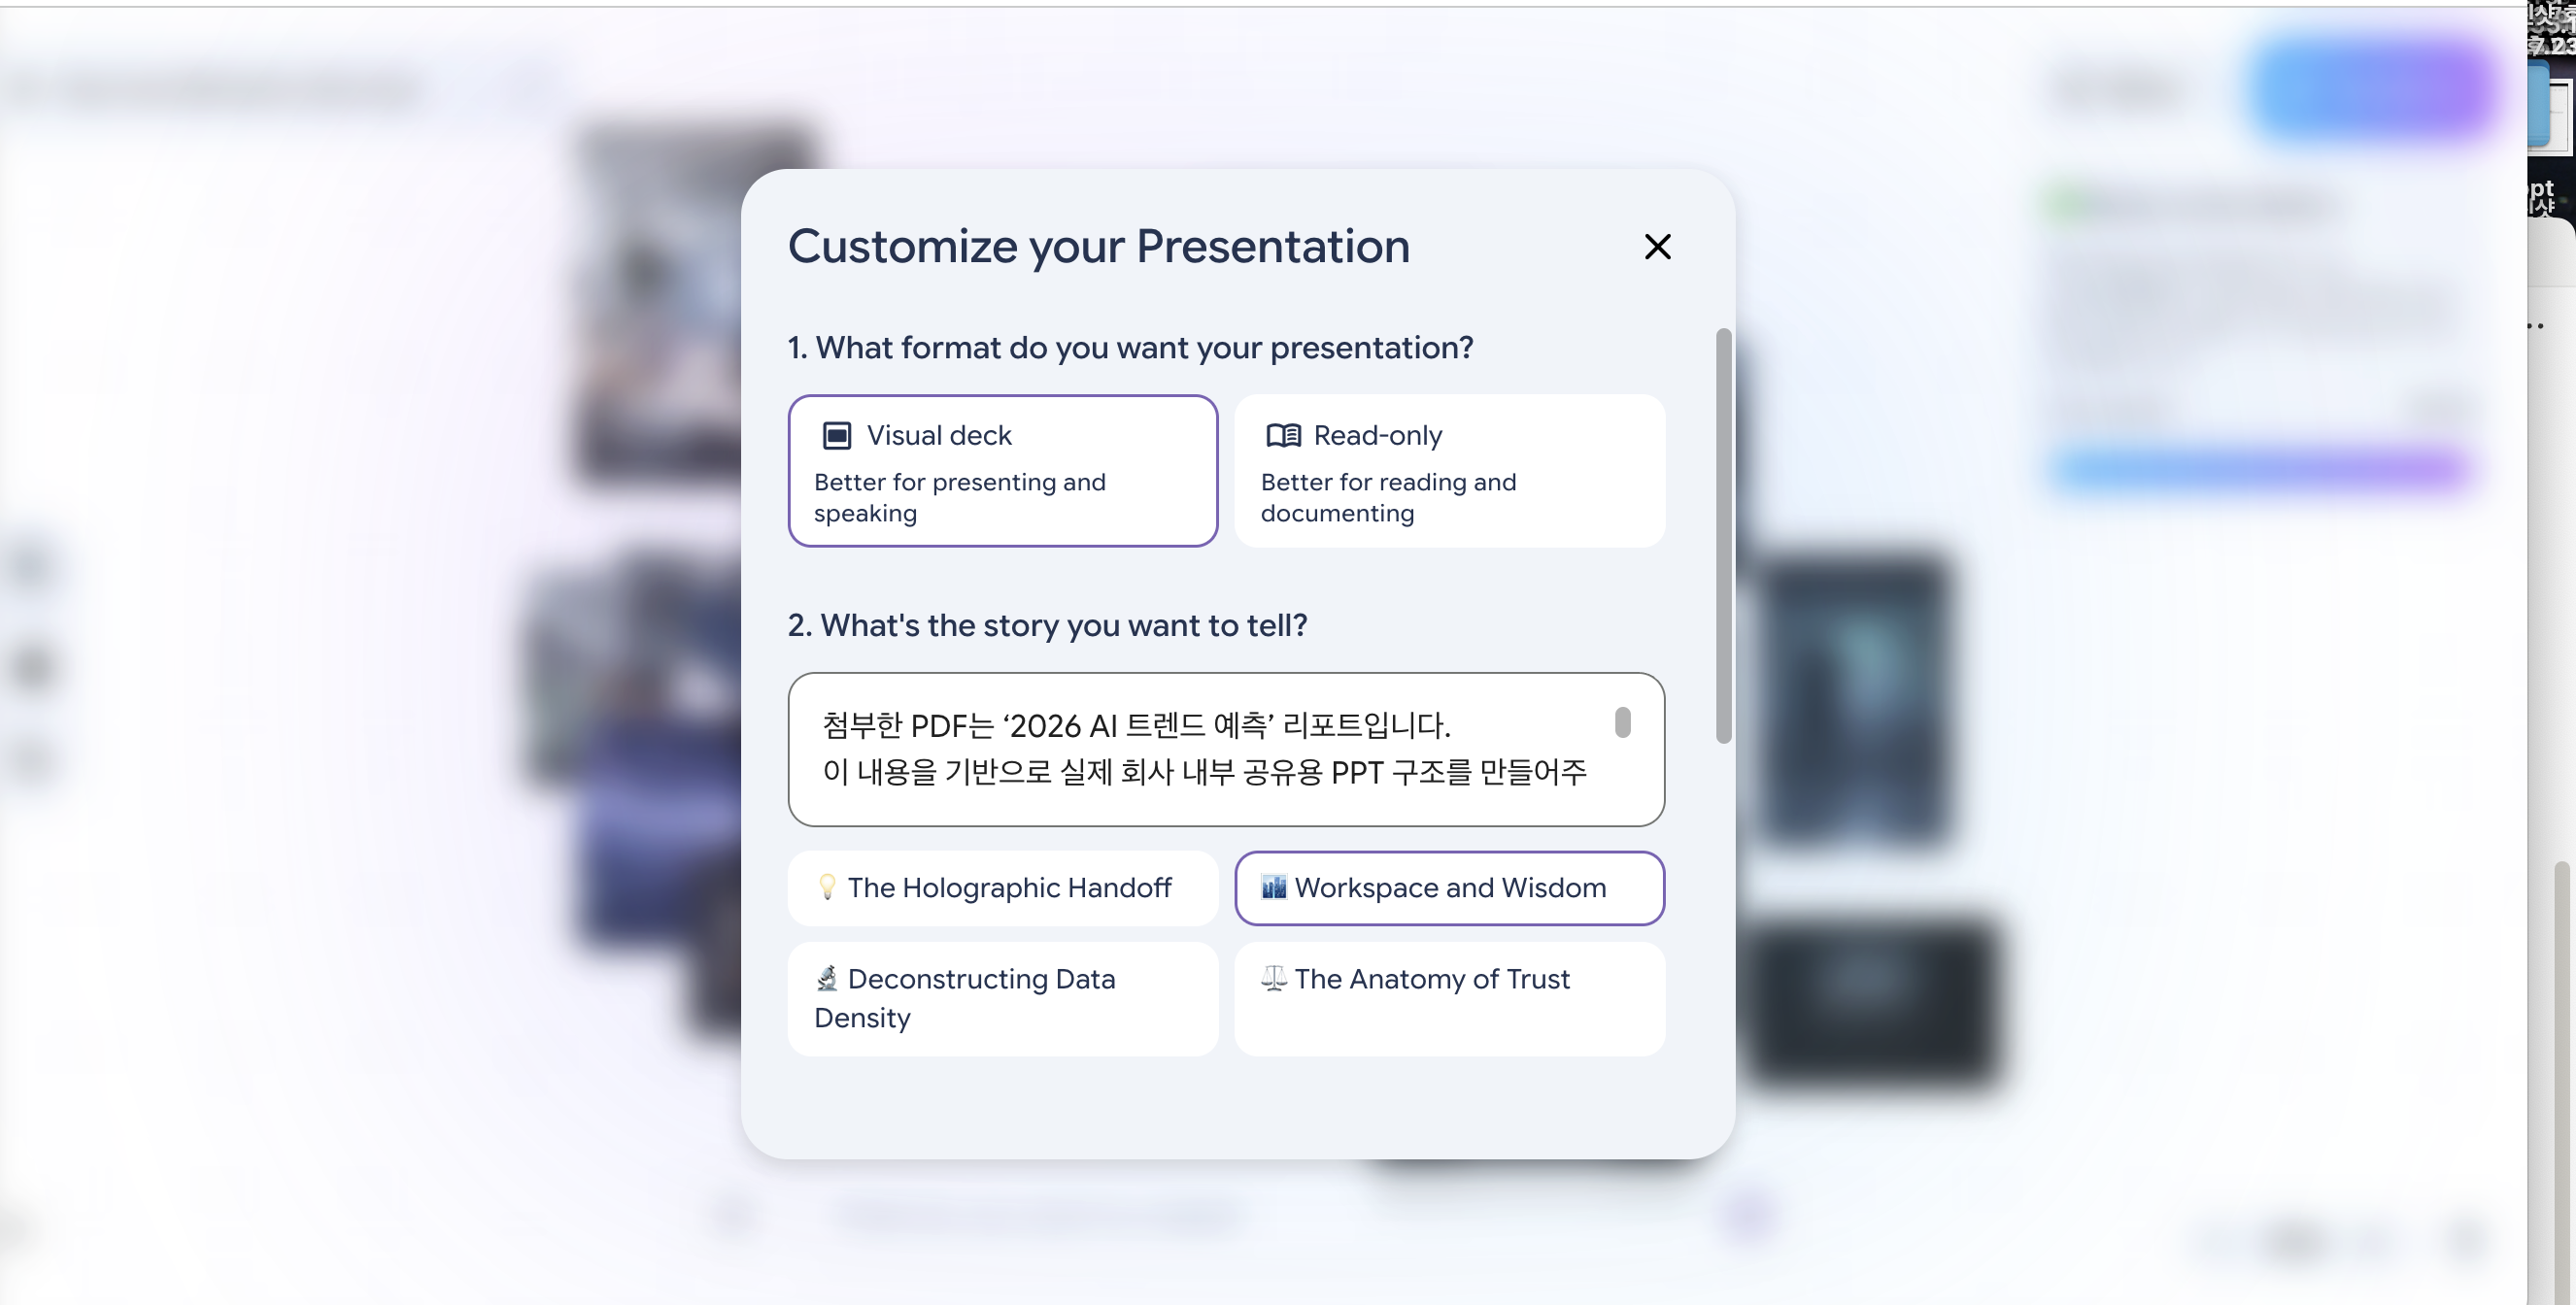The height and width of the screenshot is (1305, 2576).
Task: Switch format to the Read-only option
Action: pyautogui.click(x=1449, y=471)
